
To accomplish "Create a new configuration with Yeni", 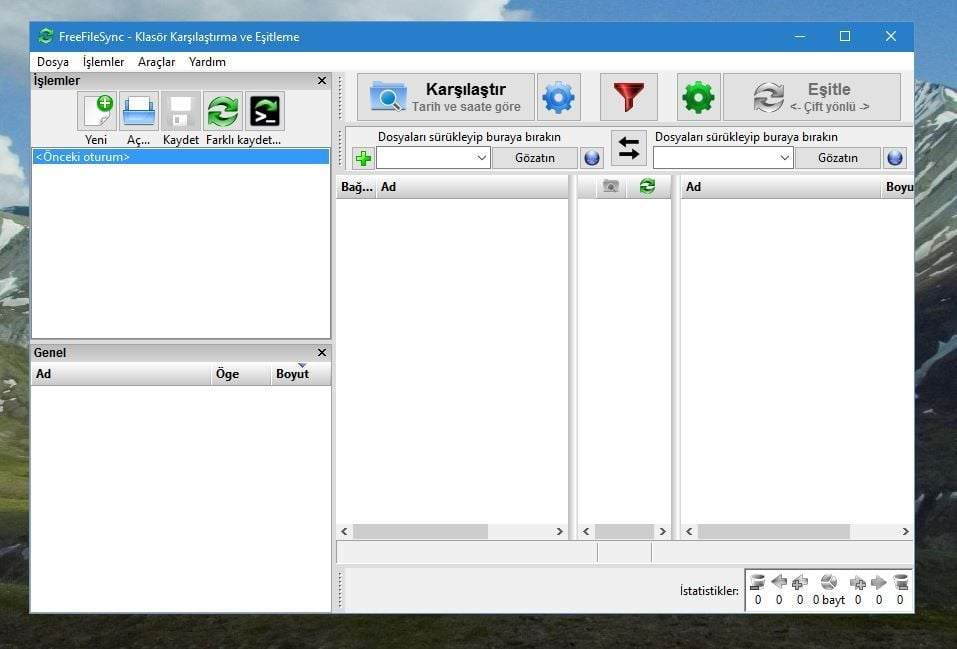I will pyautogui.click(x=96, y=111).
